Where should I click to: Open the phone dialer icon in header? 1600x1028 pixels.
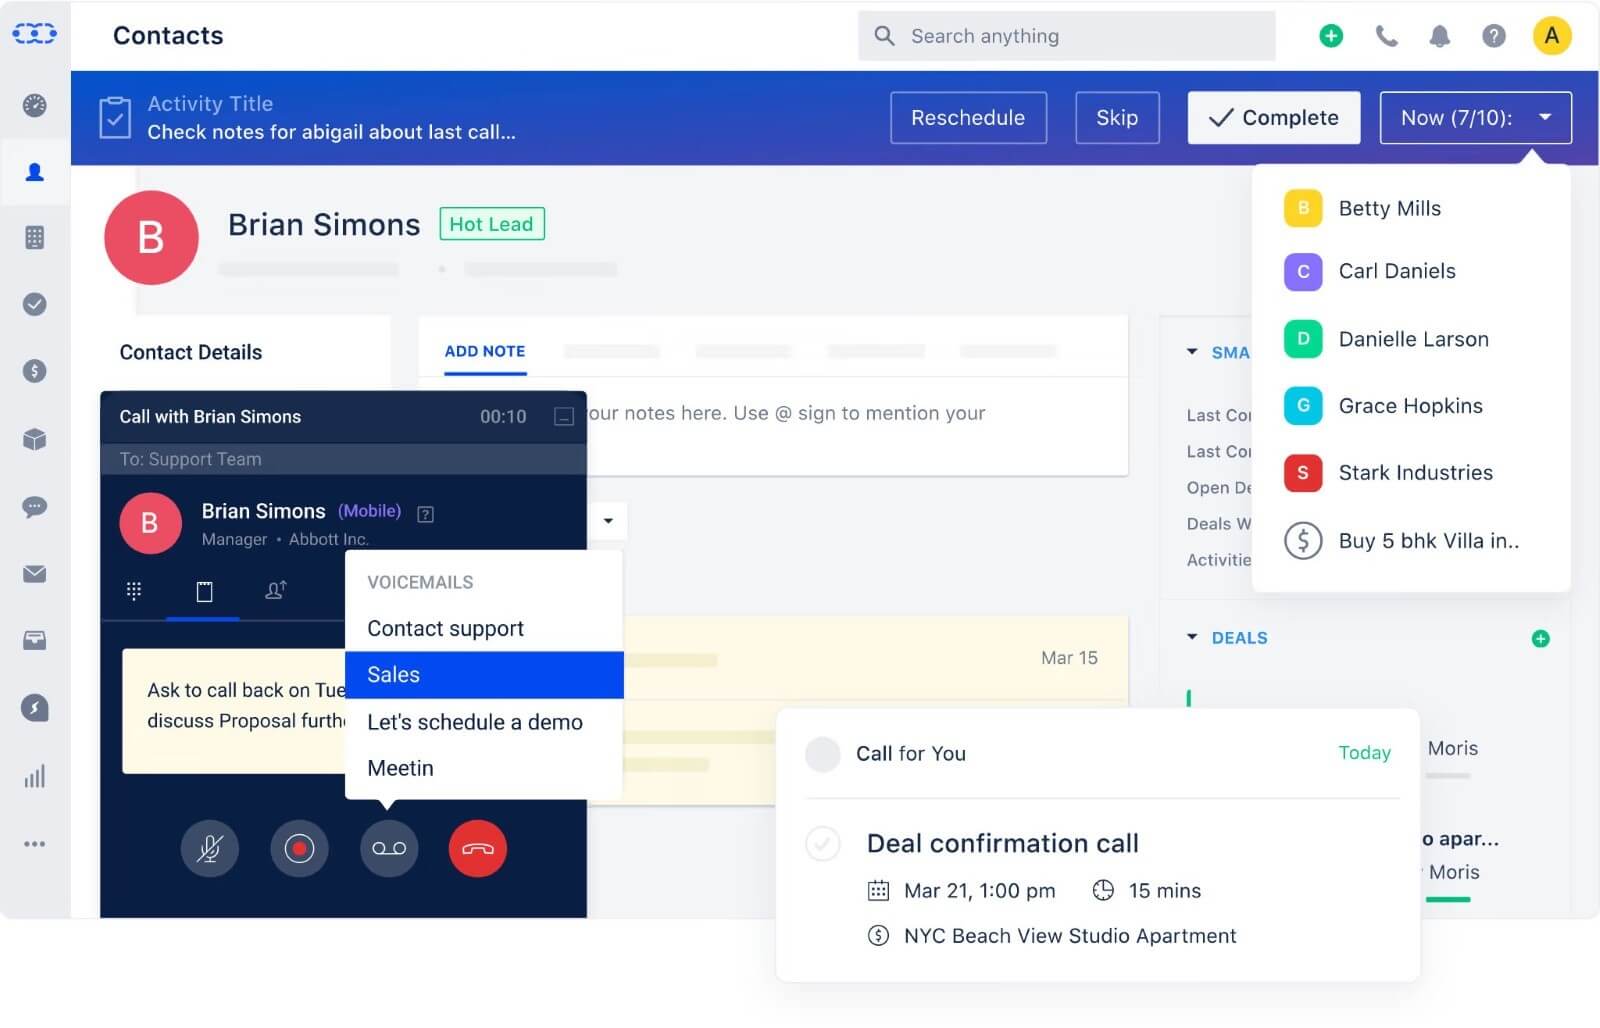[1386, 36]
